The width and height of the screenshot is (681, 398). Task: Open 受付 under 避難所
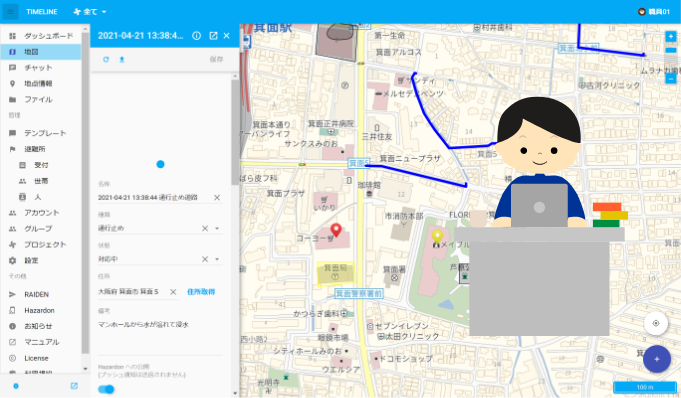click(40, 165)
